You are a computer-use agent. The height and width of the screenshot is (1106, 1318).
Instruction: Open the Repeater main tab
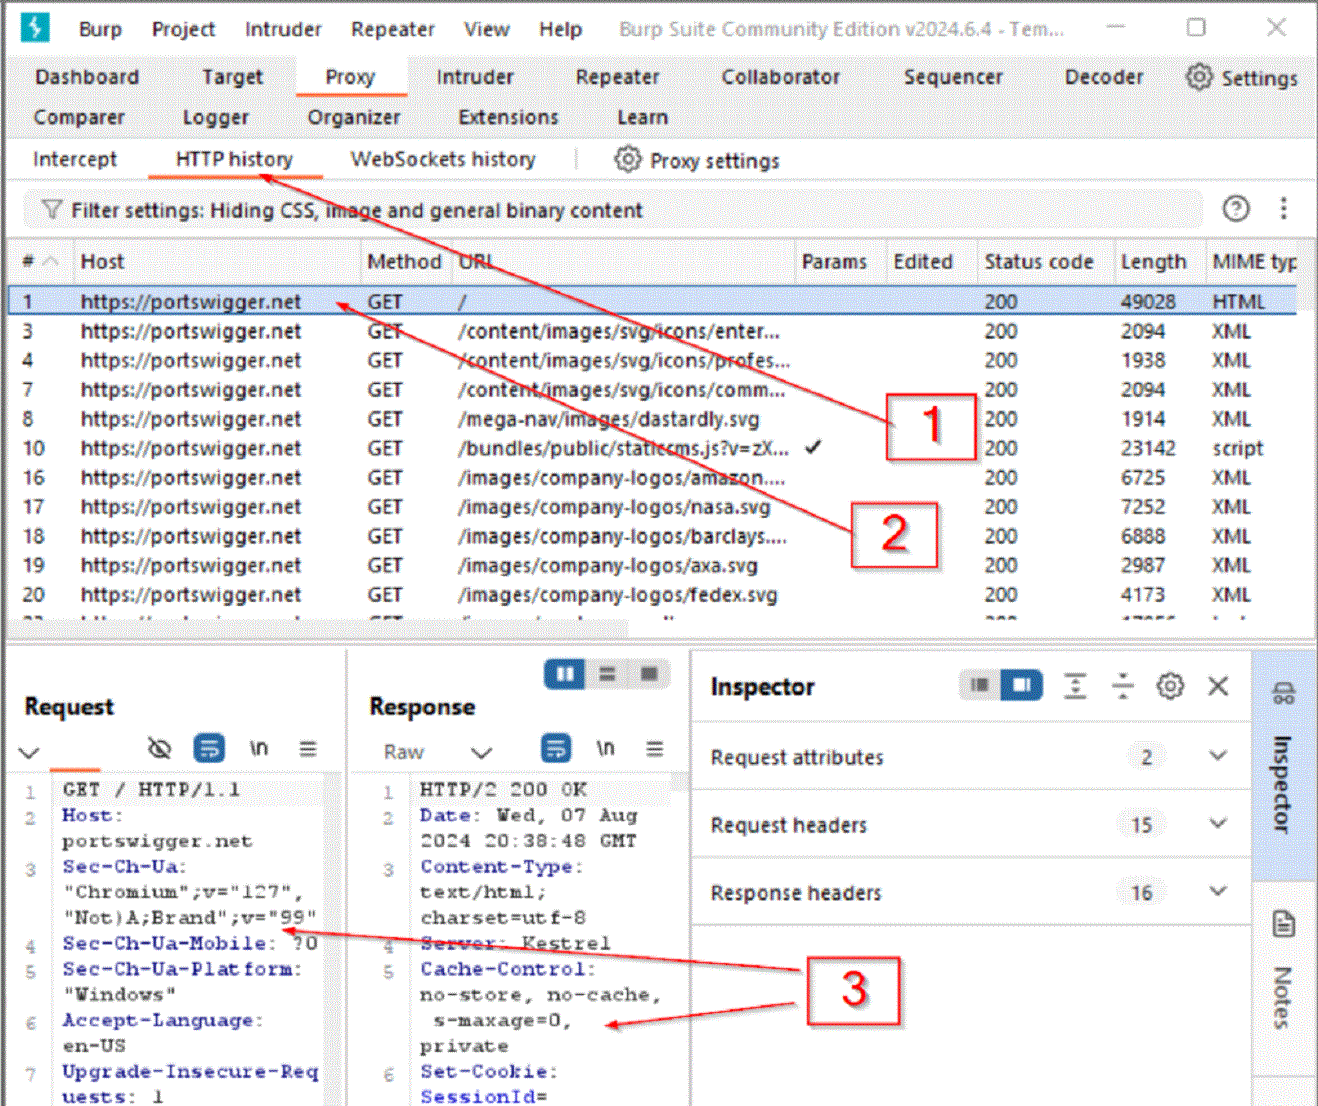[617, 77]
